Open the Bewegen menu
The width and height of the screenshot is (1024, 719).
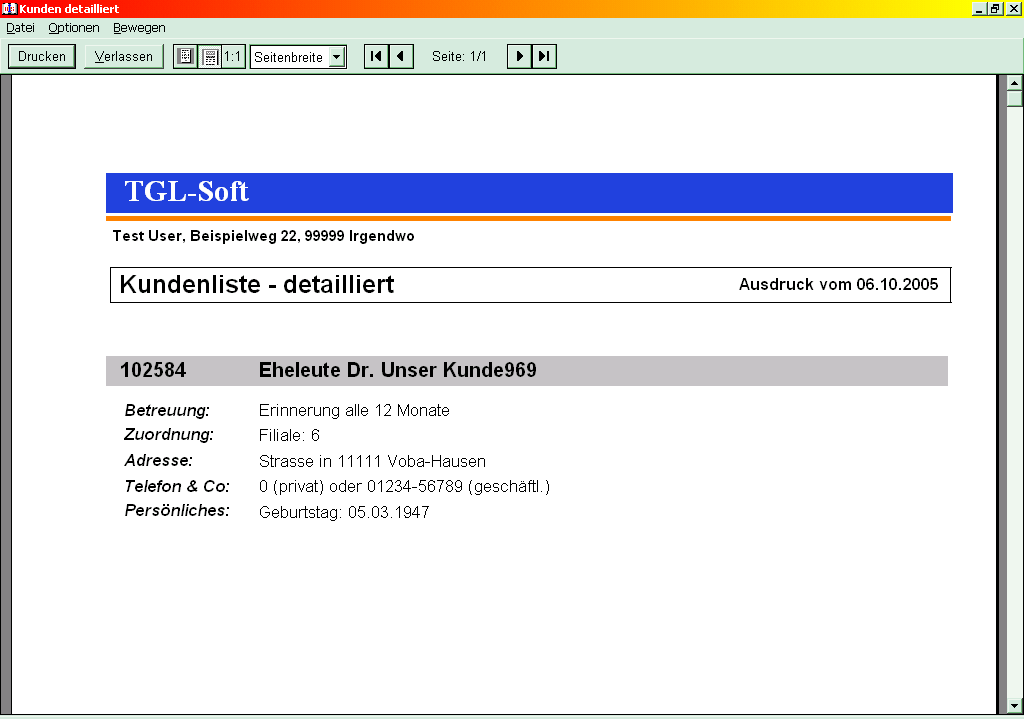(139, 27)
